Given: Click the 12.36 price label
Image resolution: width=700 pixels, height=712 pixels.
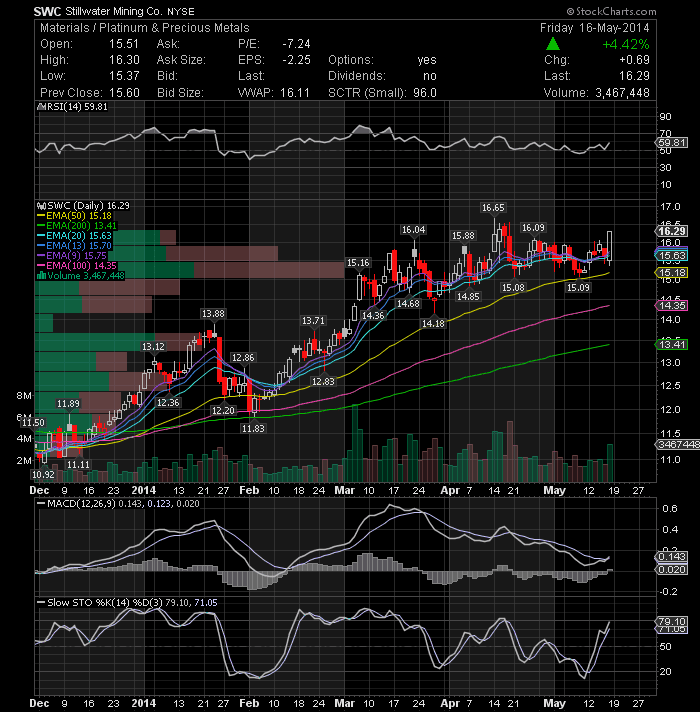Looking at the screenshot, I should [168, 402].
